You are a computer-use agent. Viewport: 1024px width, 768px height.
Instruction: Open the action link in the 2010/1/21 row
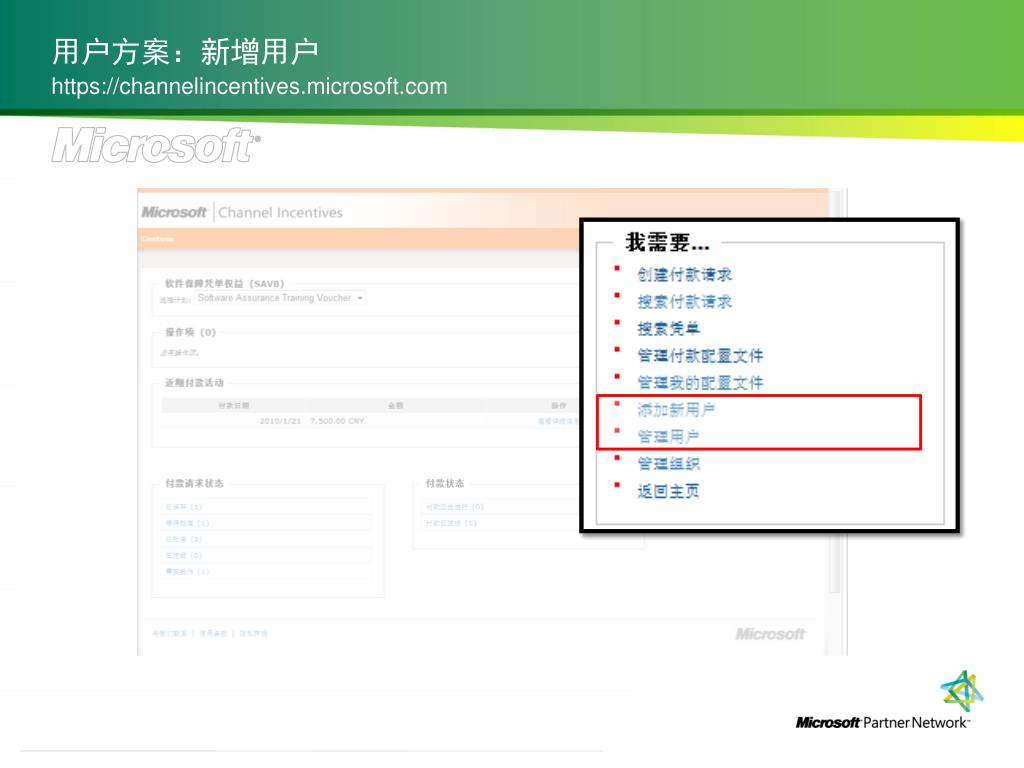[x=557, y=421]
